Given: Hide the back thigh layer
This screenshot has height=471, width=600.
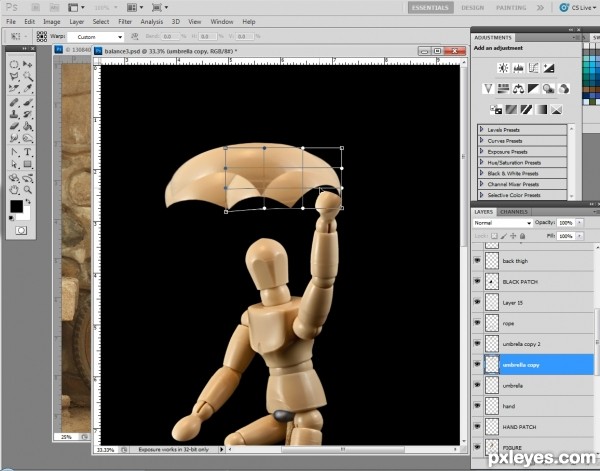Looking at the screenshot, I should (477, 261).
